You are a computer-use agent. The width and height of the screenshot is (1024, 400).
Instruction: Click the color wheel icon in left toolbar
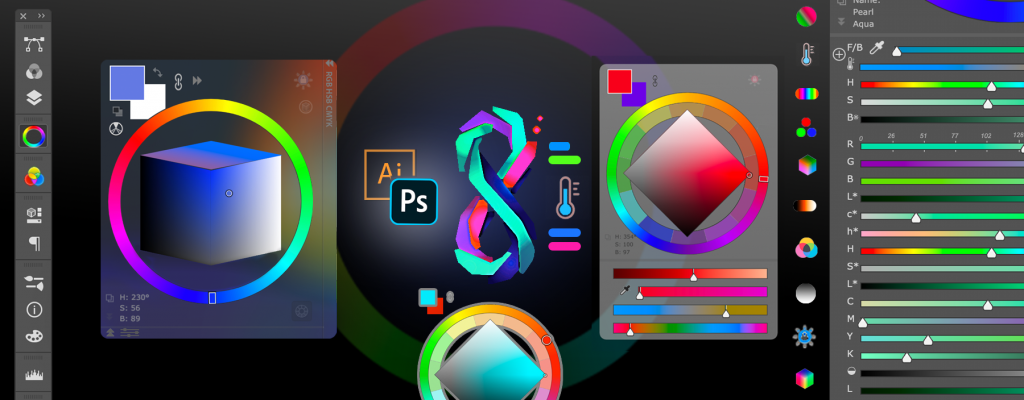[34, 136]
